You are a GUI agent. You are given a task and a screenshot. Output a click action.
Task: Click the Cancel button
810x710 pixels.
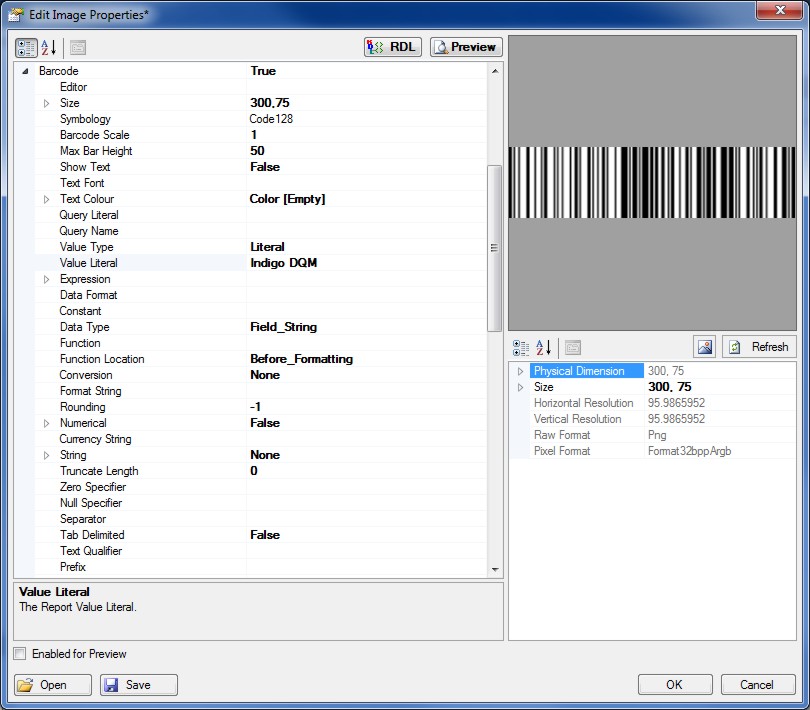756,685
